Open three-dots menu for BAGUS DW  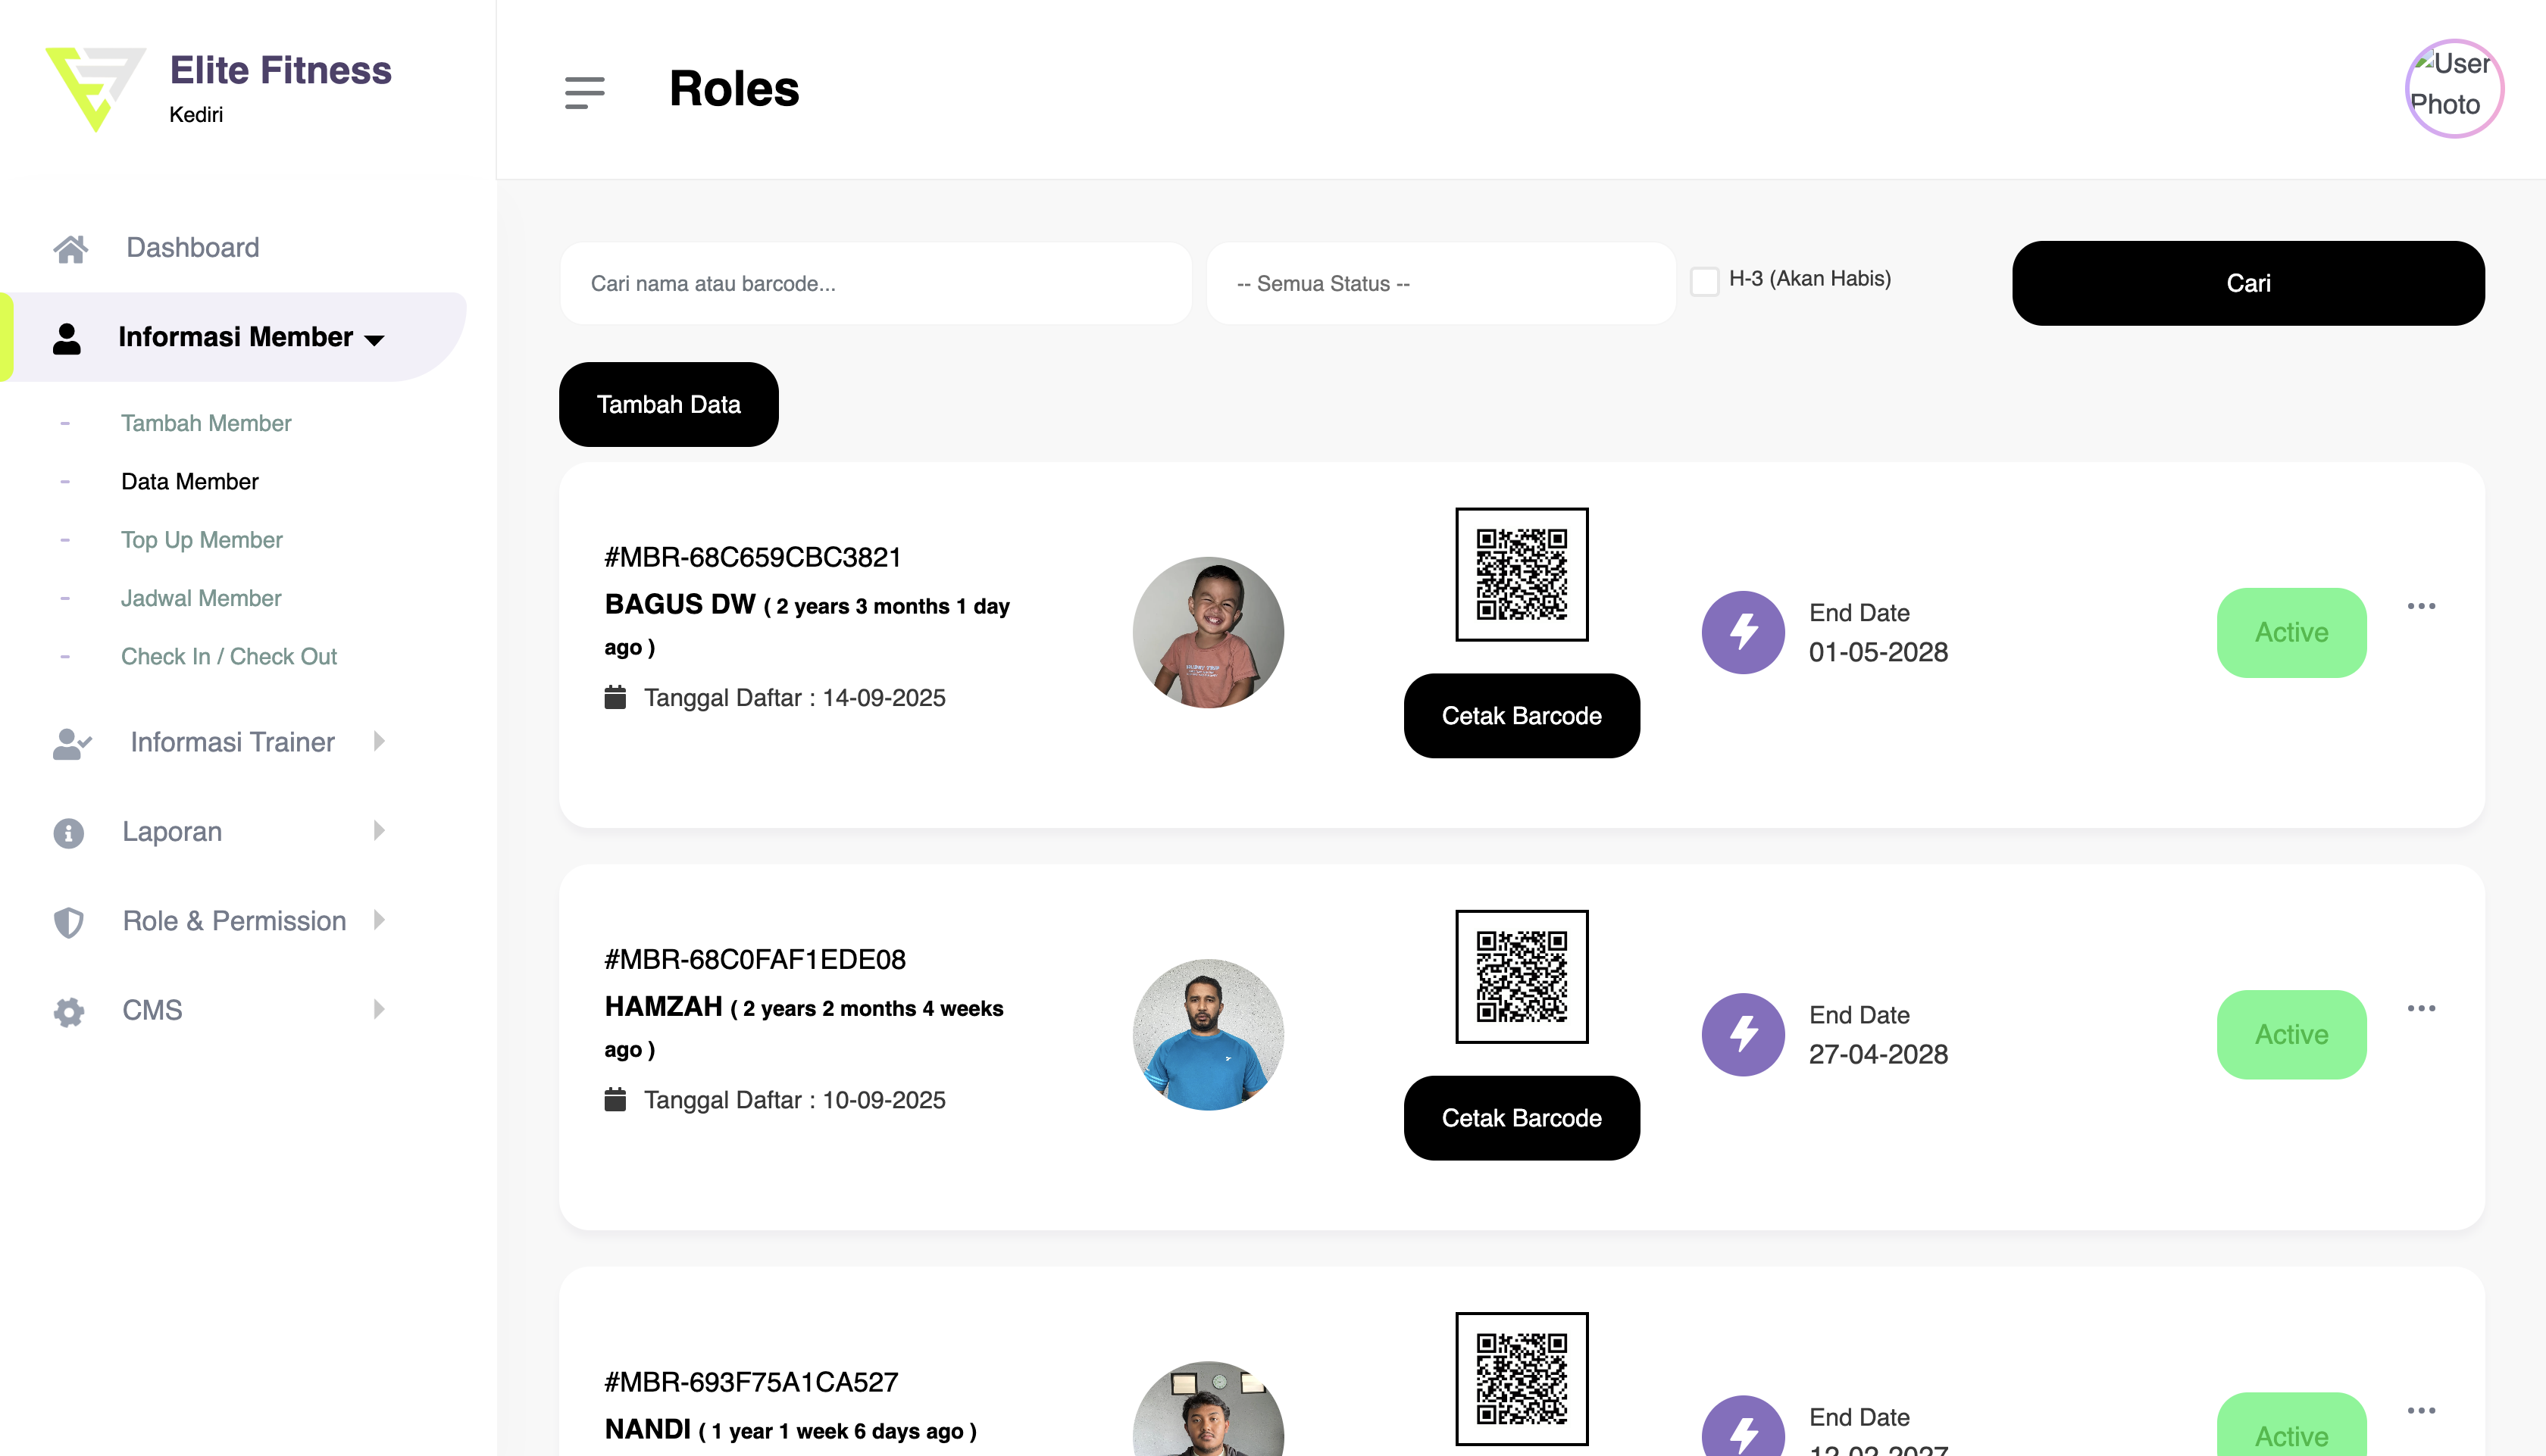(x=2420, y=606)
